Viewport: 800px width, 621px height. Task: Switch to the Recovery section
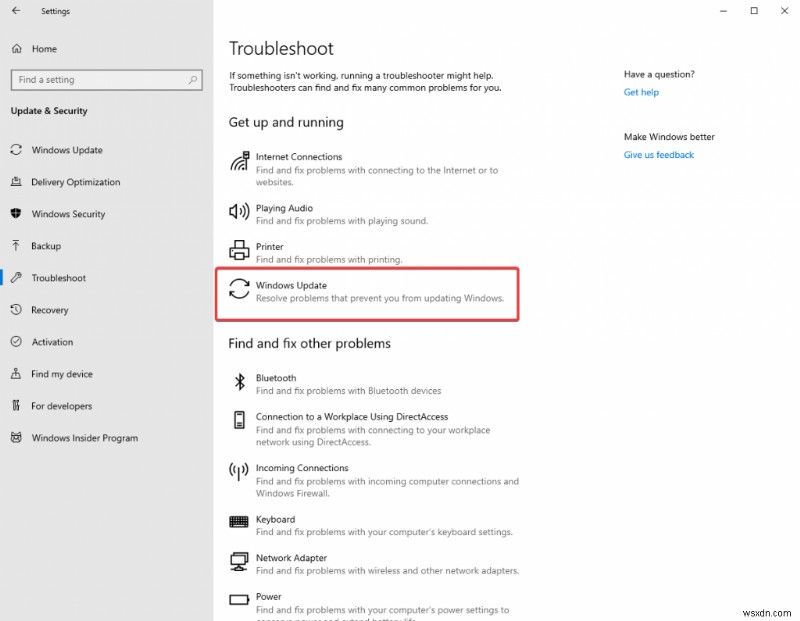55,310
